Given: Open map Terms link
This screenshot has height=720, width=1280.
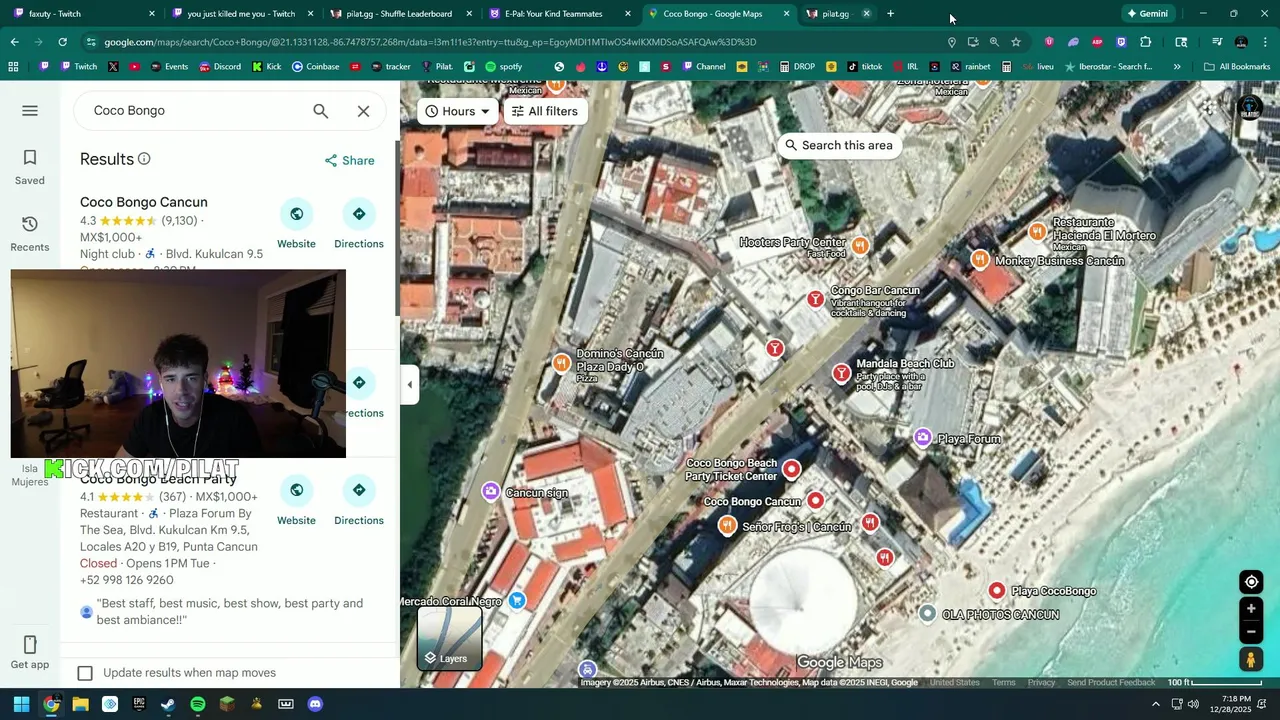Looking at the screenshot, I should (x=1004, y=683).
